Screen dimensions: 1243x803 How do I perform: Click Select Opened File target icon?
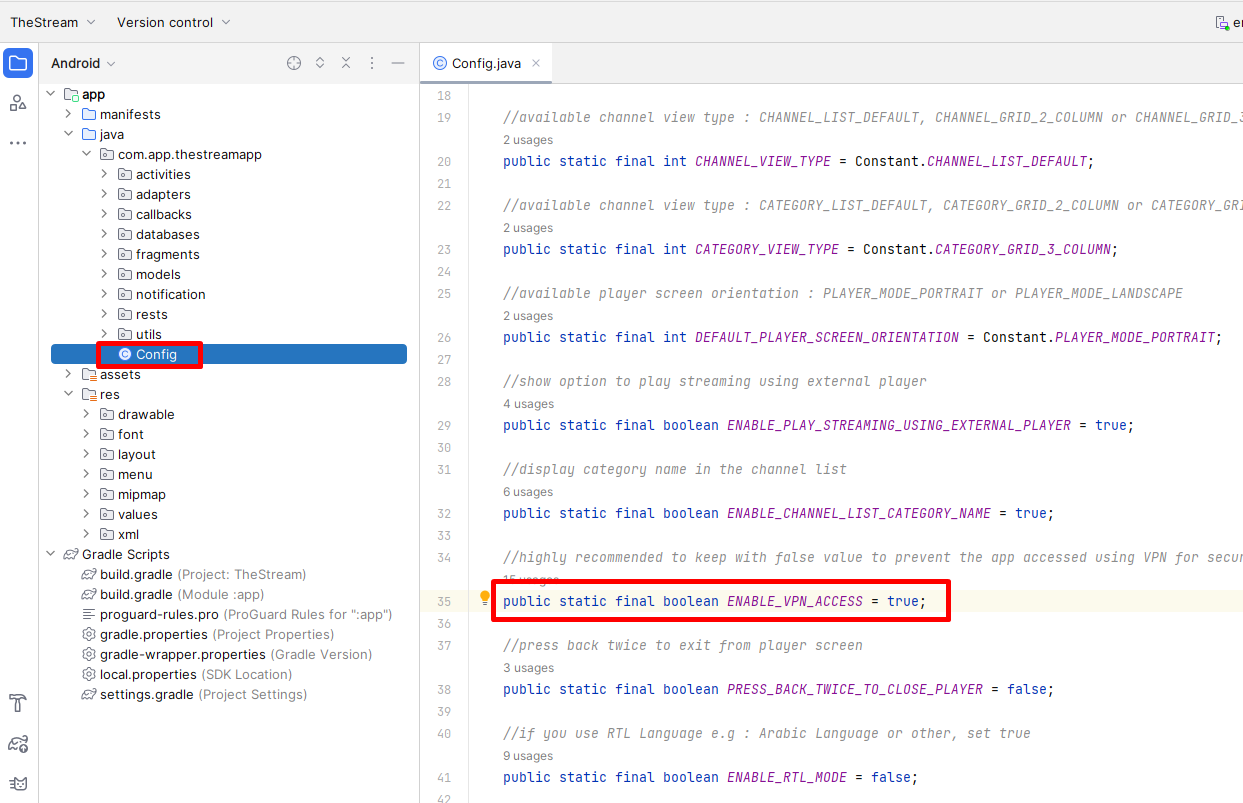pyautogui.click(x=294, y=63)
